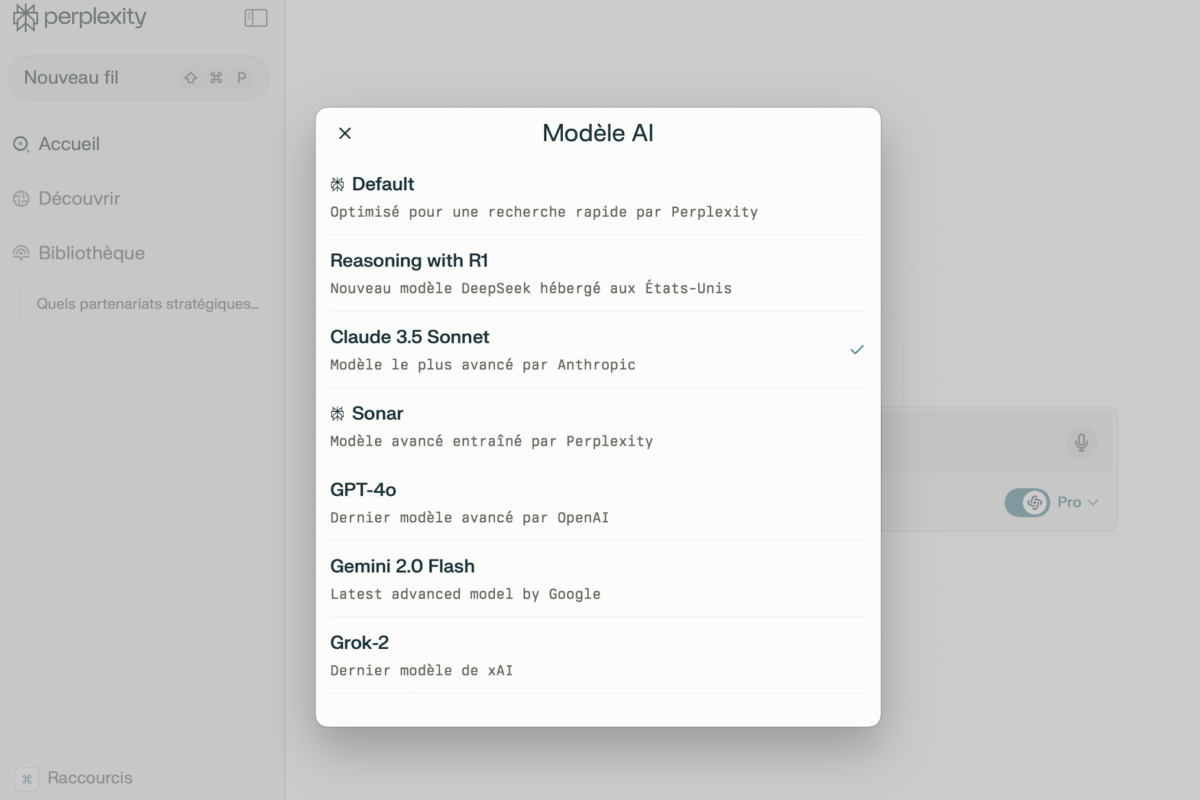This screenshot has height=800, width=1200.
Task: Click the microphone dictation icon
Action: click(1081, 441)
